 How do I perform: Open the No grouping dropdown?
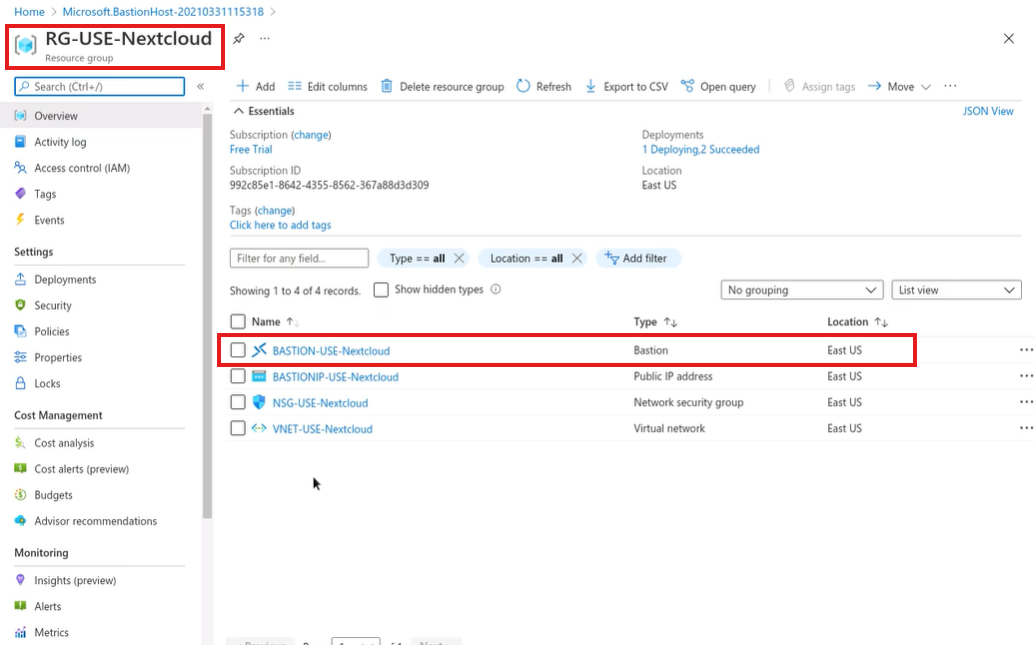(802, 290)
